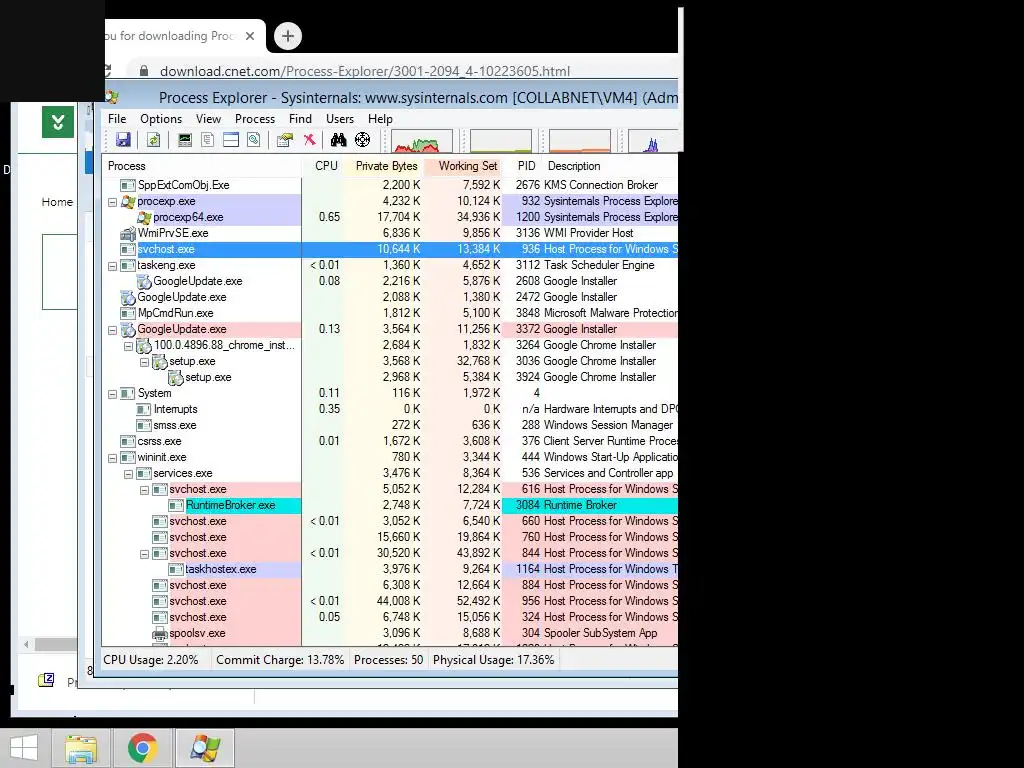1024x768 pixels.
Task: Select the RuntimeBroker.exe row
Action: pos(391,505)
